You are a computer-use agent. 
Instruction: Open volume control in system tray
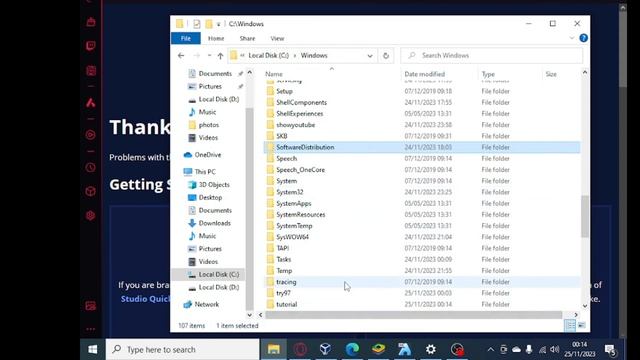554,349
